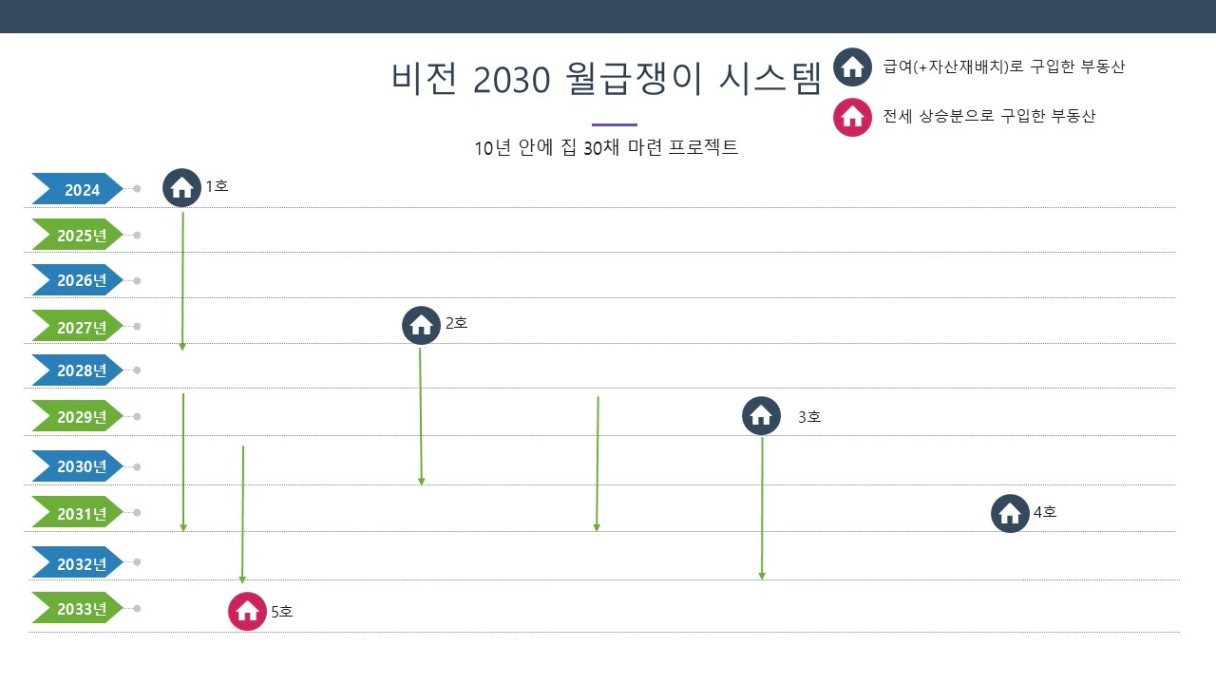The height and width of the screenshot is (684, 1216).
Task: Click the pink 5호 house icon
Action: pyautogui.click(x=247, y=611)
